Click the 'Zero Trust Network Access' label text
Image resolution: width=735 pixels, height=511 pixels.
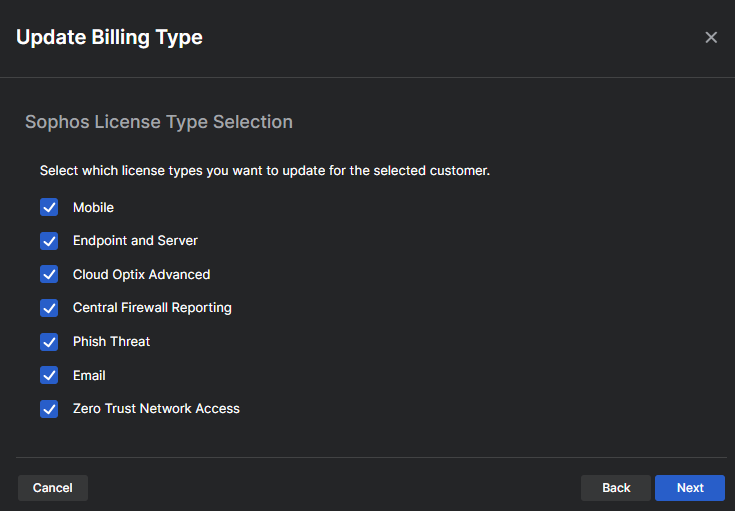point(156,409)
